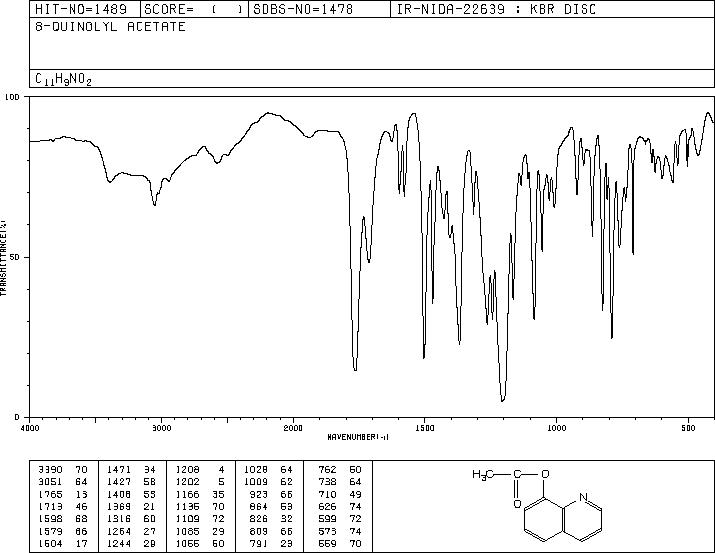This screenshot has width=715, height=553.
Task: Click the 8-quinolyl acetate structure diagram
Action: click(x=537, y=505)
